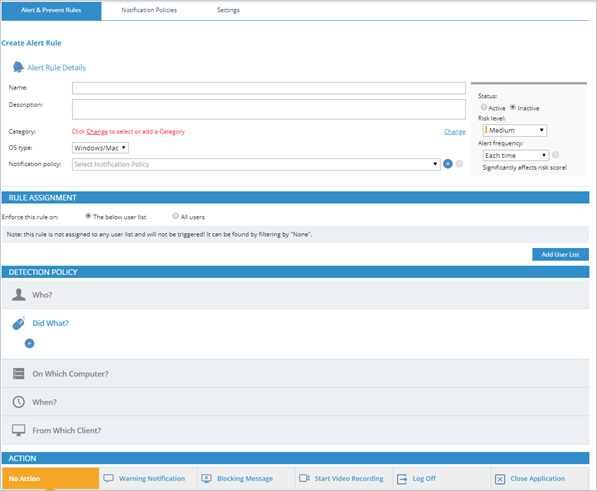Set status to Active

pos(484,107)
